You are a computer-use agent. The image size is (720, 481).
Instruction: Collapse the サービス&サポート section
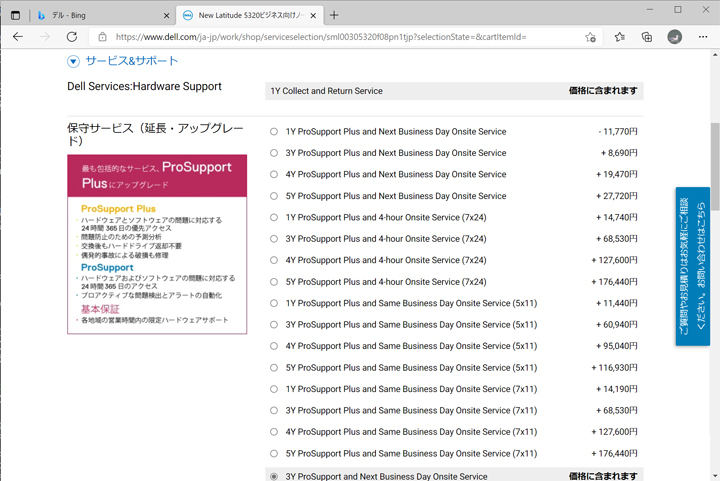pyautogui.click(x=73, y=61)
